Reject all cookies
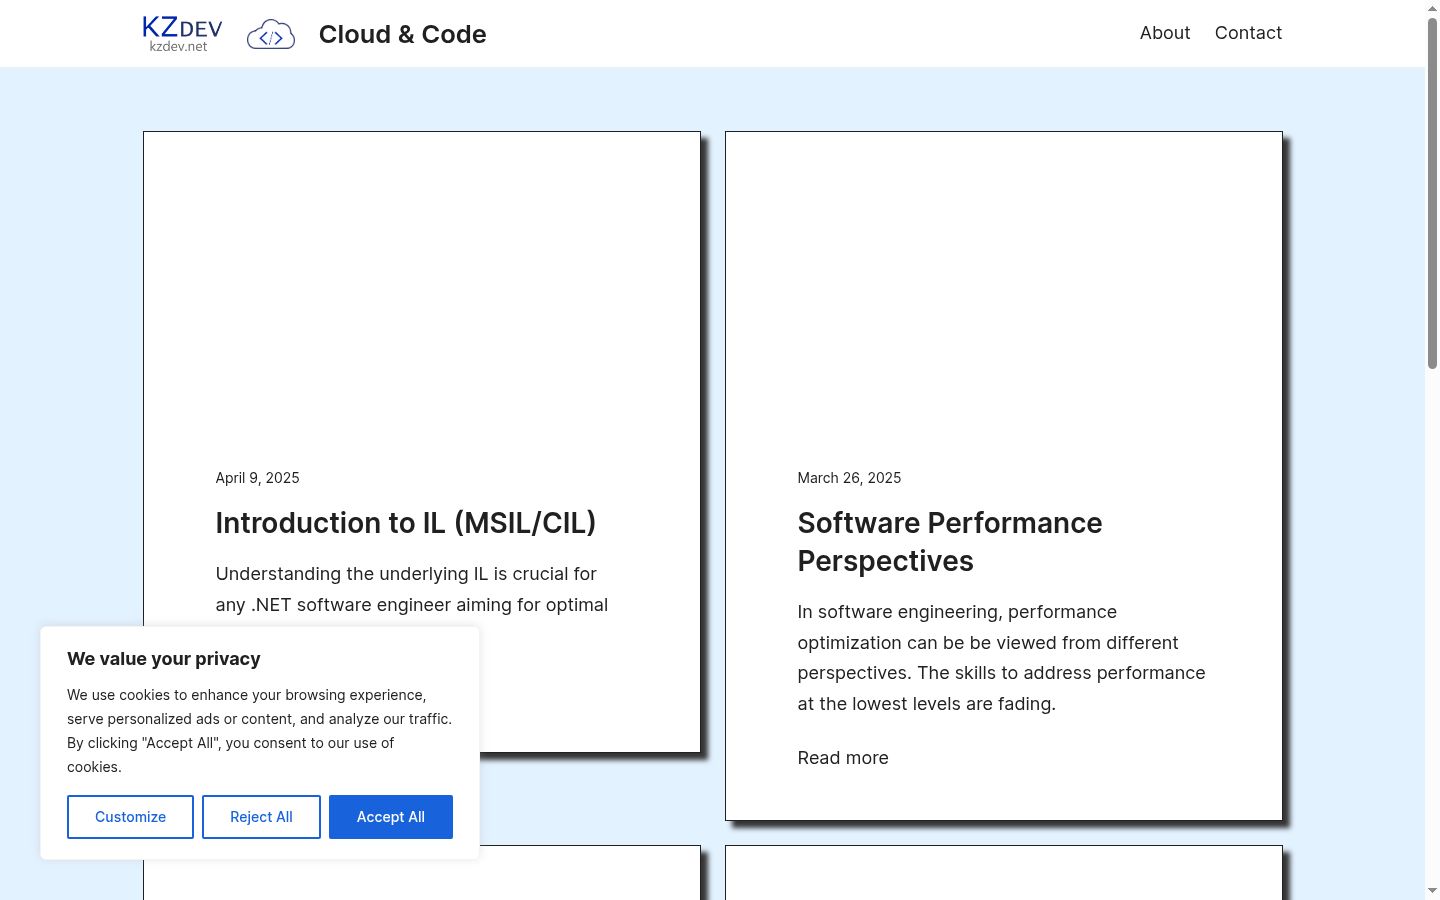 (261, 817)
